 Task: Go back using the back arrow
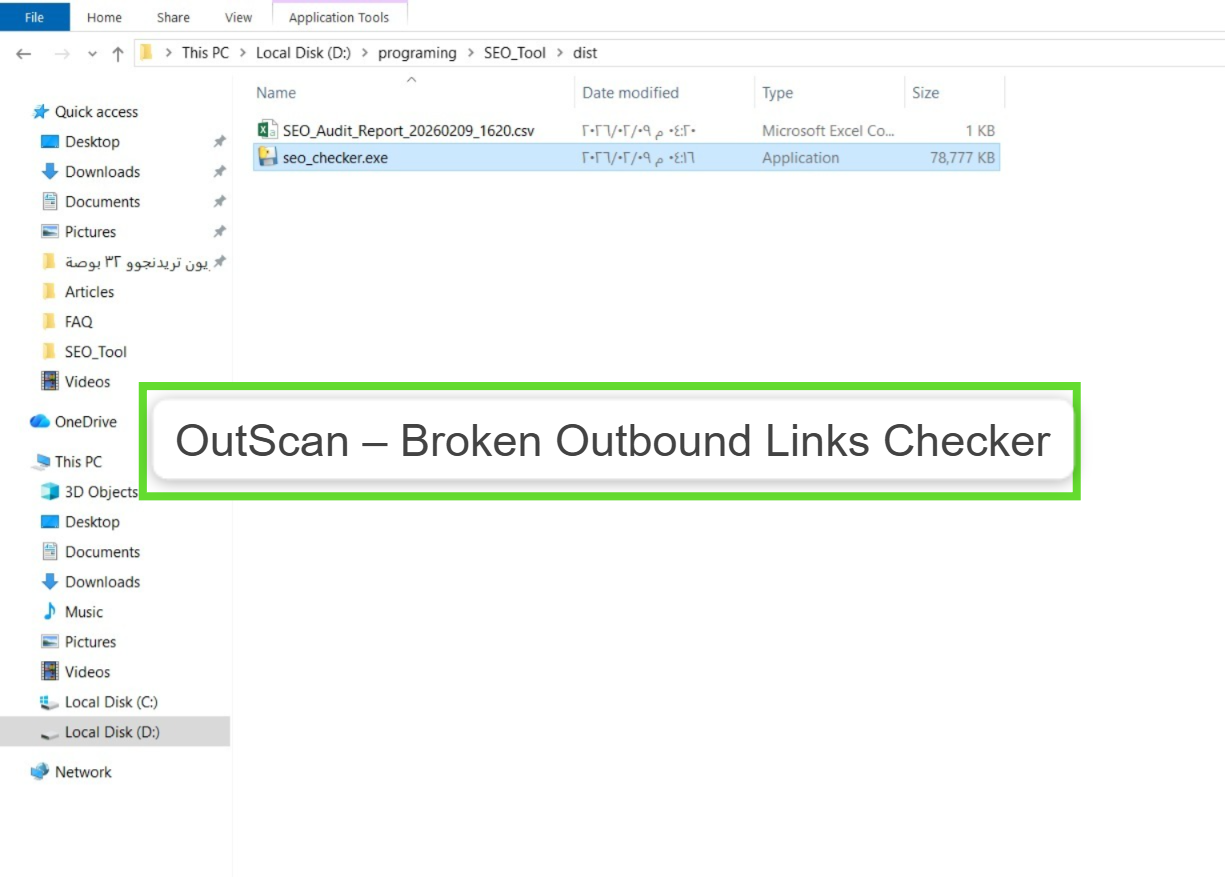click(23, 53)
